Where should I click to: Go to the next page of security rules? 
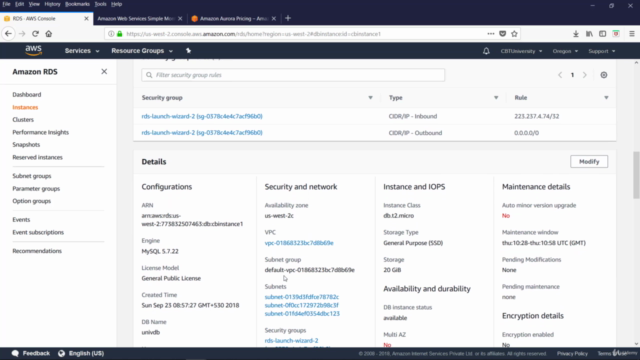584,75
